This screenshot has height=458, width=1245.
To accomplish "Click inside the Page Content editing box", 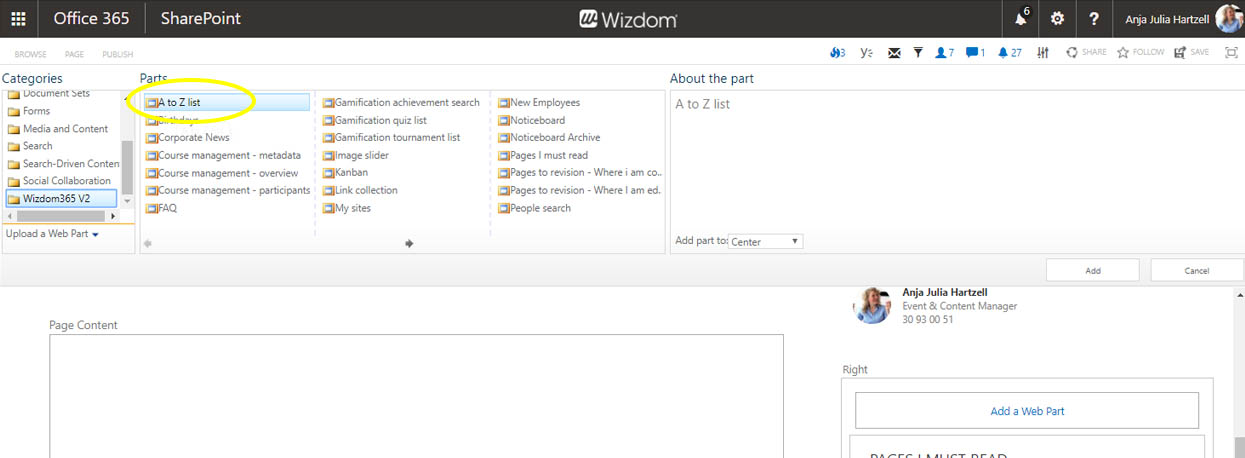I will pyautogui.click(x=416, y=396).
